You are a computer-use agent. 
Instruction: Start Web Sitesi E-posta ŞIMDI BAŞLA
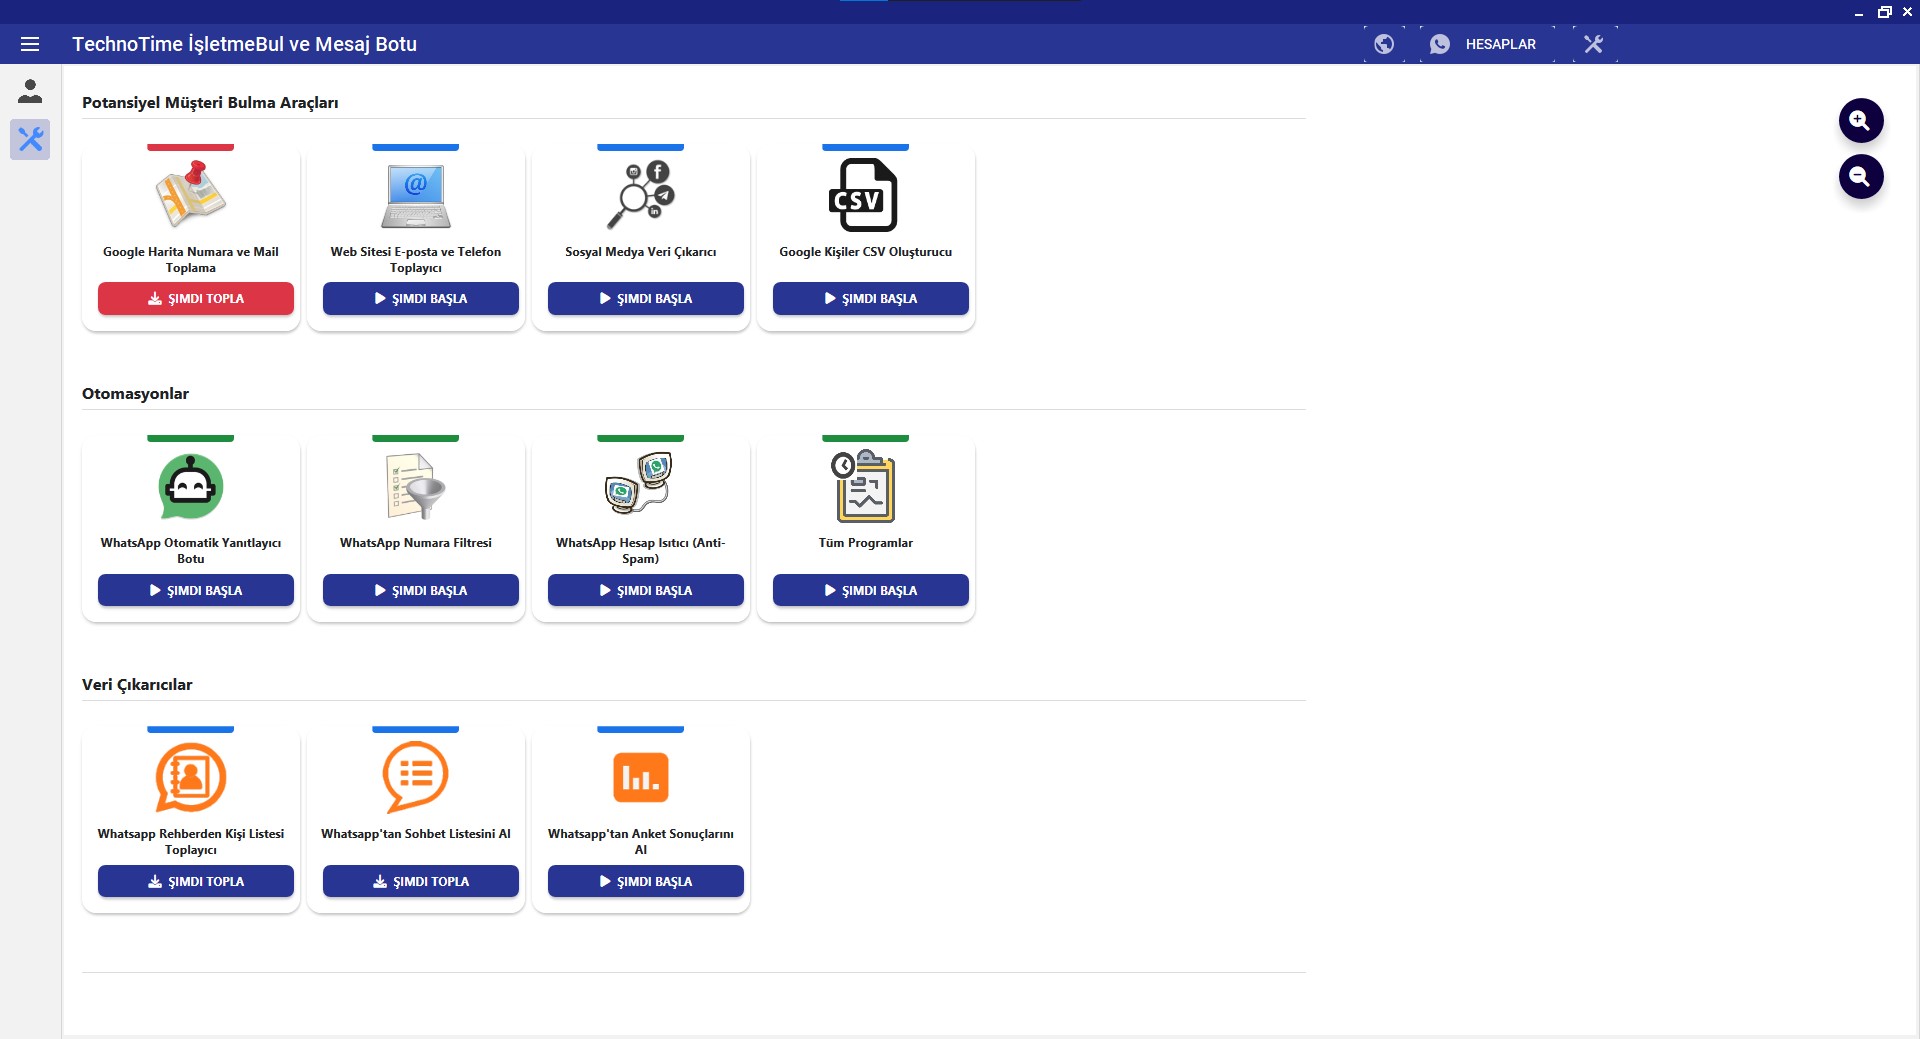click(x=421, y=298)
